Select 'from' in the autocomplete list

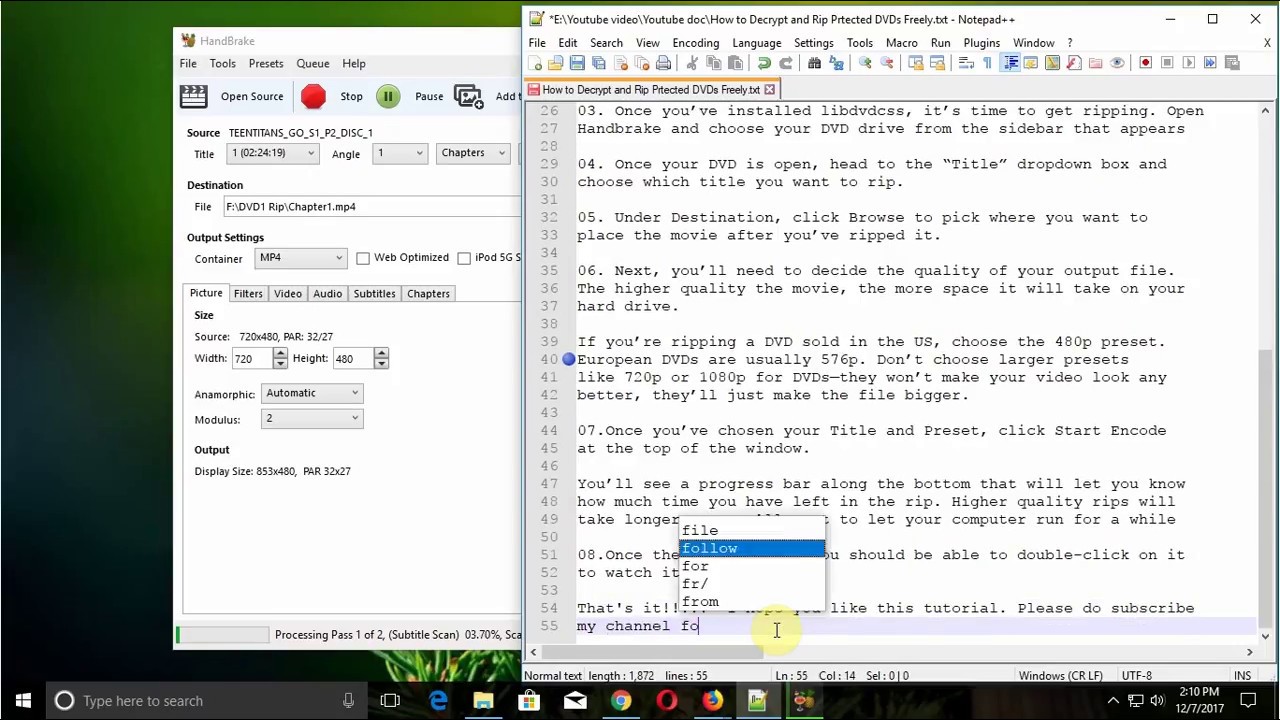coord(751,602)
